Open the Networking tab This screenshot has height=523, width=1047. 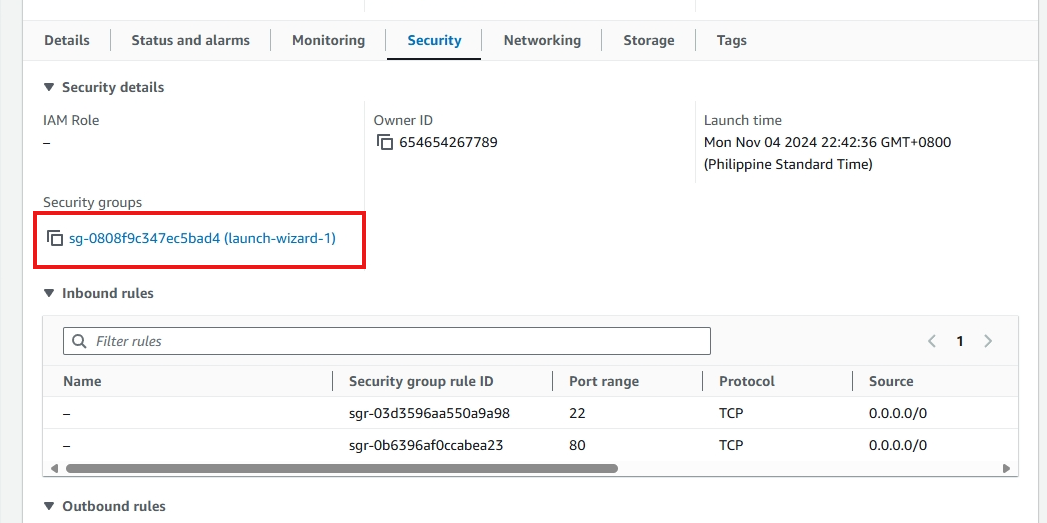[542, 41]
